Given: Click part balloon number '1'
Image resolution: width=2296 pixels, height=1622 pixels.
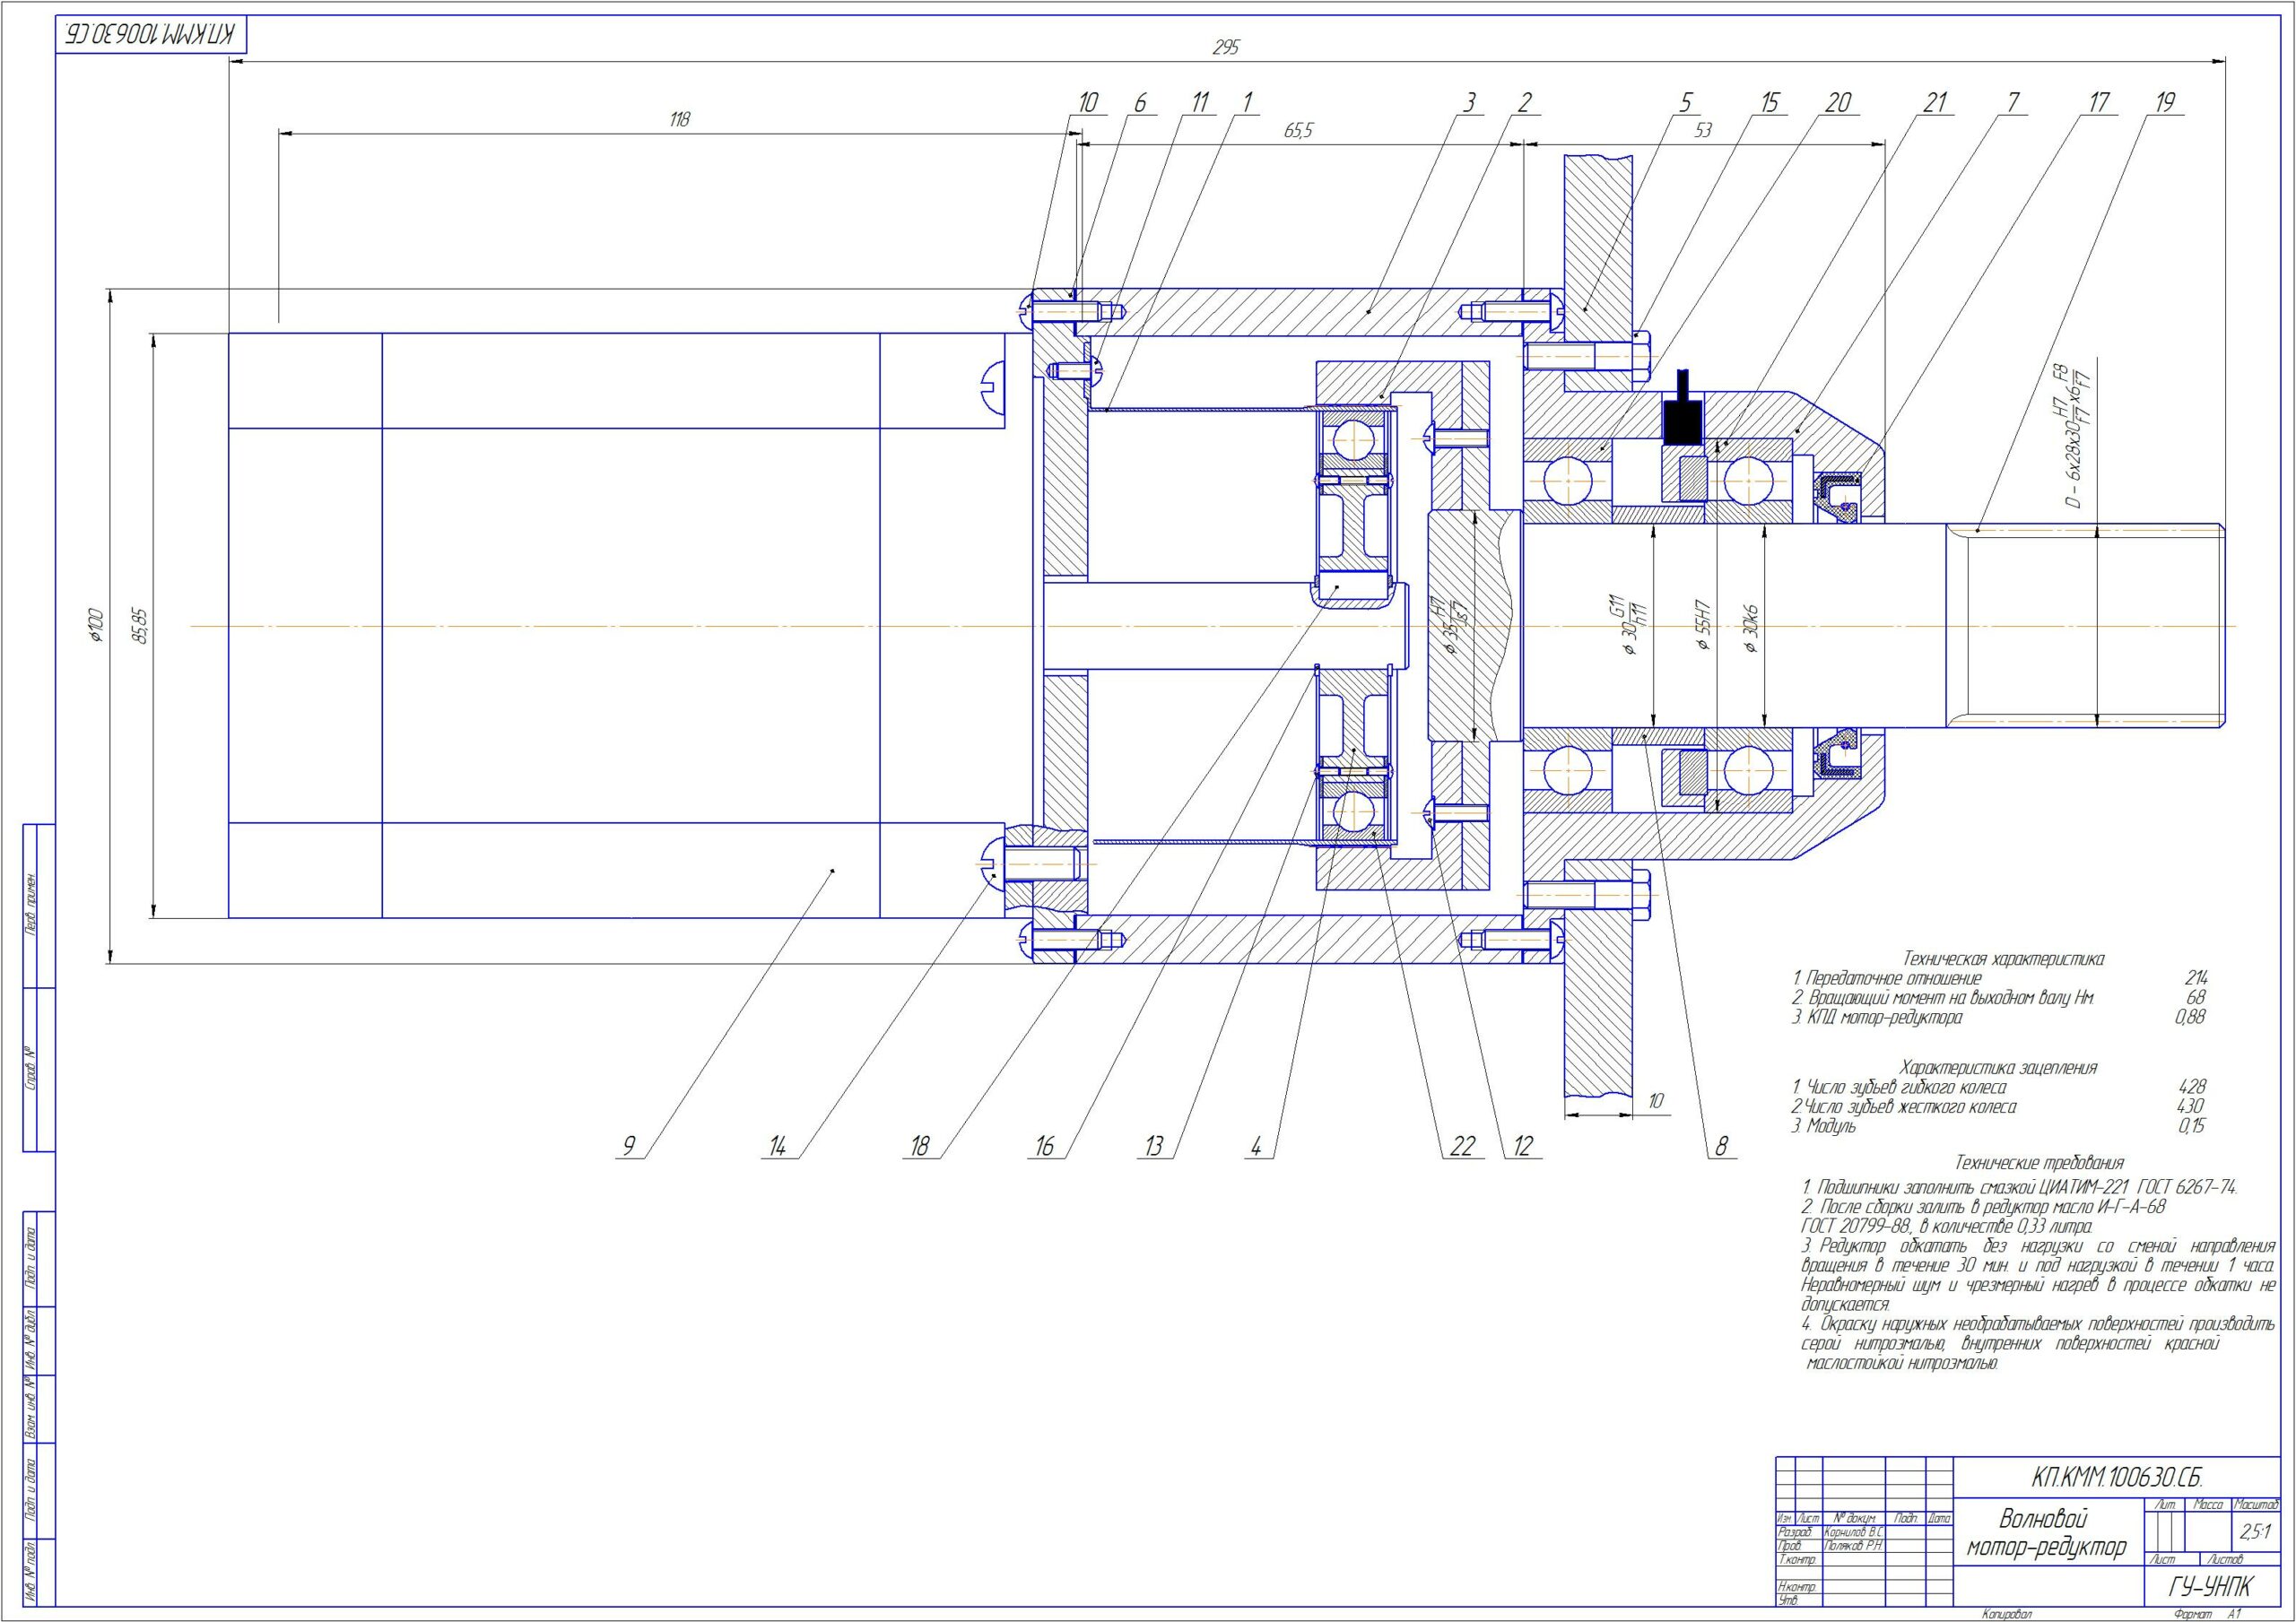Looking at the screenshot, I should click(x=1246, y=103).
